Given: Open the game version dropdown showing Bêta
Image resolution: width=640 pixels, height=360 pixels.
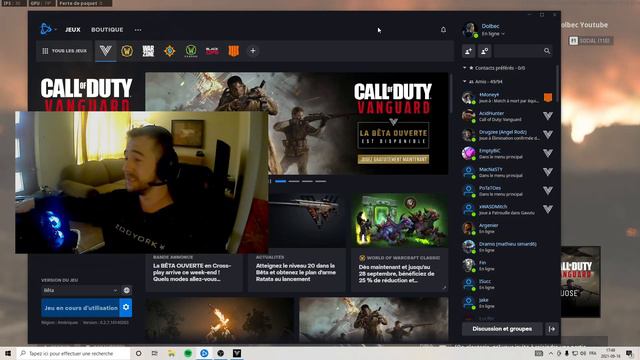Looking at the screenshot, I should point(80,290).
